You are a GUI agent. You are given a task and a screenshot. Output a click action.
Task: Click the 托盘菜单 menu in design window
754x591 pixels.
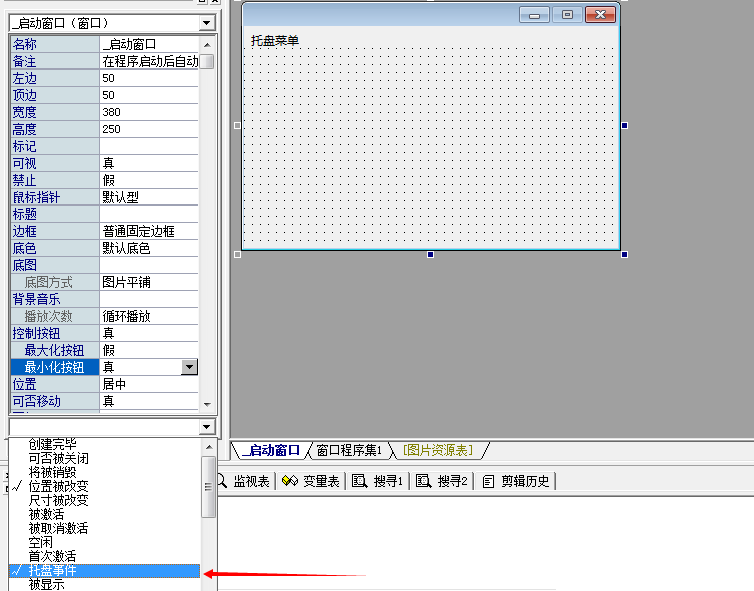275,41
